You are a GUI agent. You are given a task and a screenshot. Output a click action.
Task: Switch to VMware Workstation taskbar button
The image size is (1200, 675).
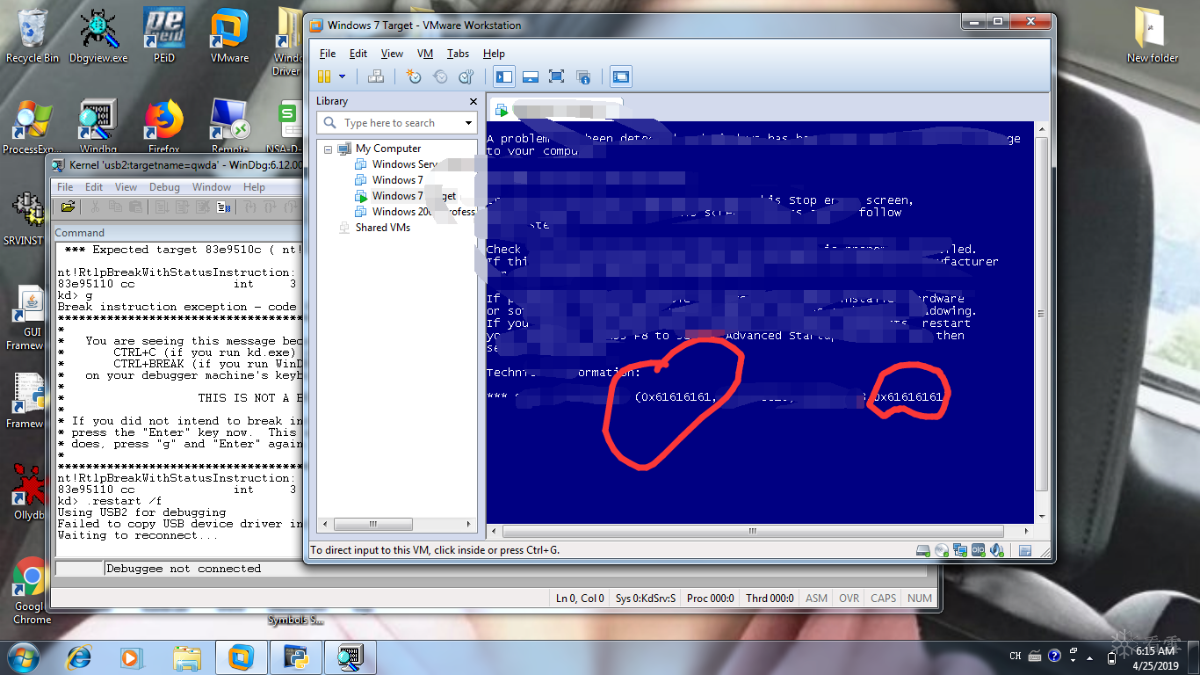[x=241, y=657]
